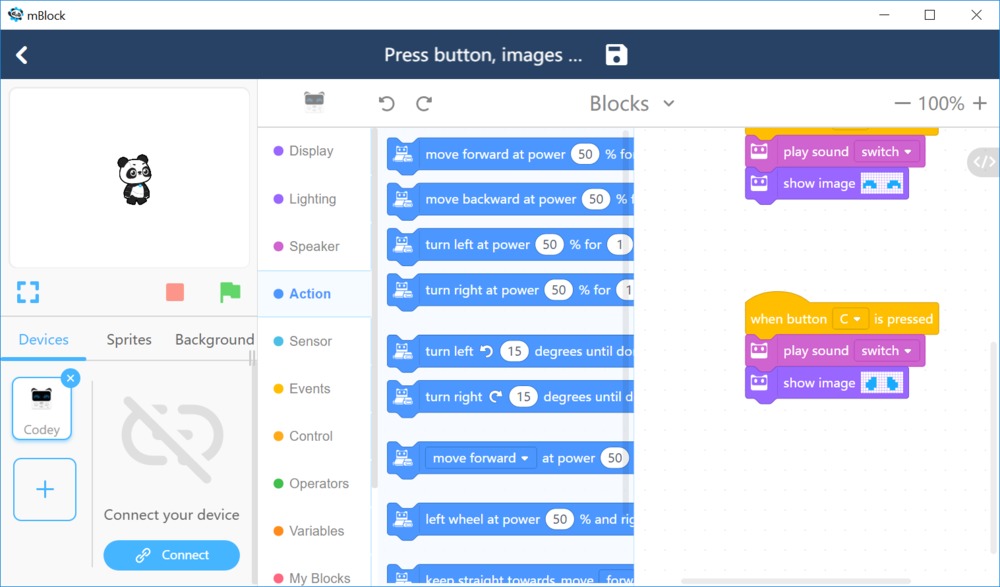Open the button C dropdown in the event block
The width and height of the screenshot is (1000, 587).
[x=850, y=319]
